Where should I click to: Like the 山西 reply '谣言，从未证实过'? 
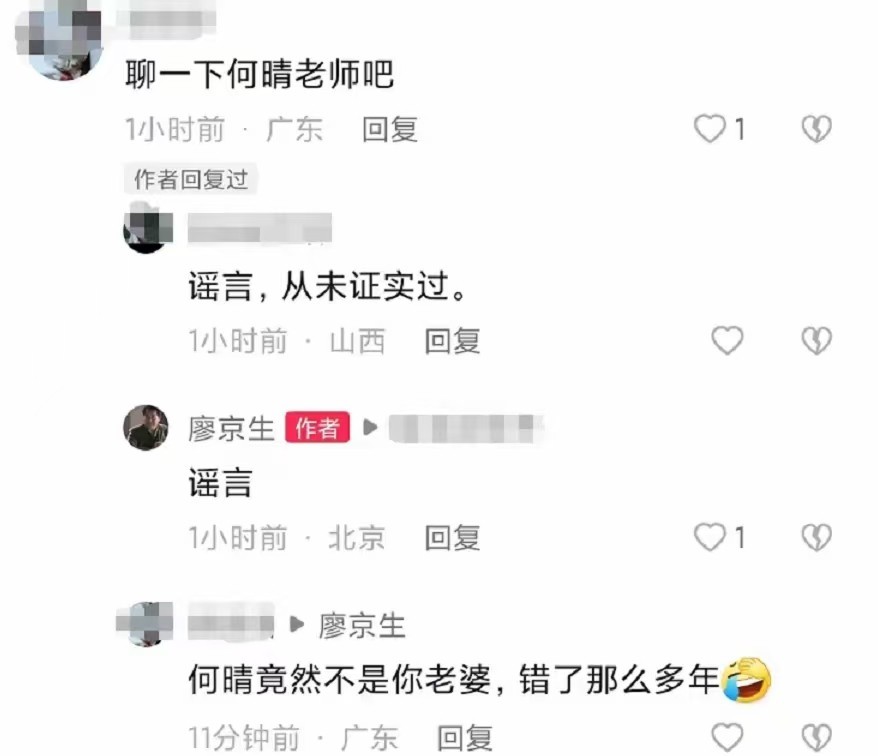click(x=727, y=340)
